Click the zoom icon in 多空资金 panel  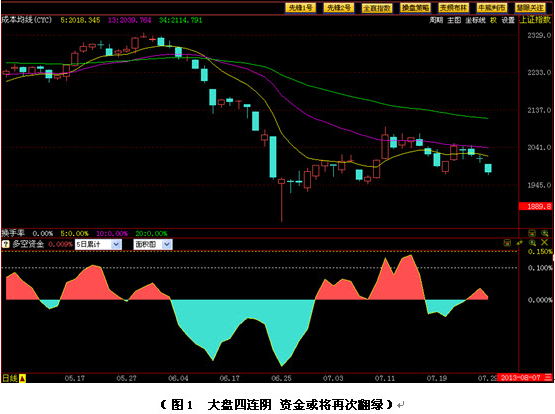click(x=532, y=242)
